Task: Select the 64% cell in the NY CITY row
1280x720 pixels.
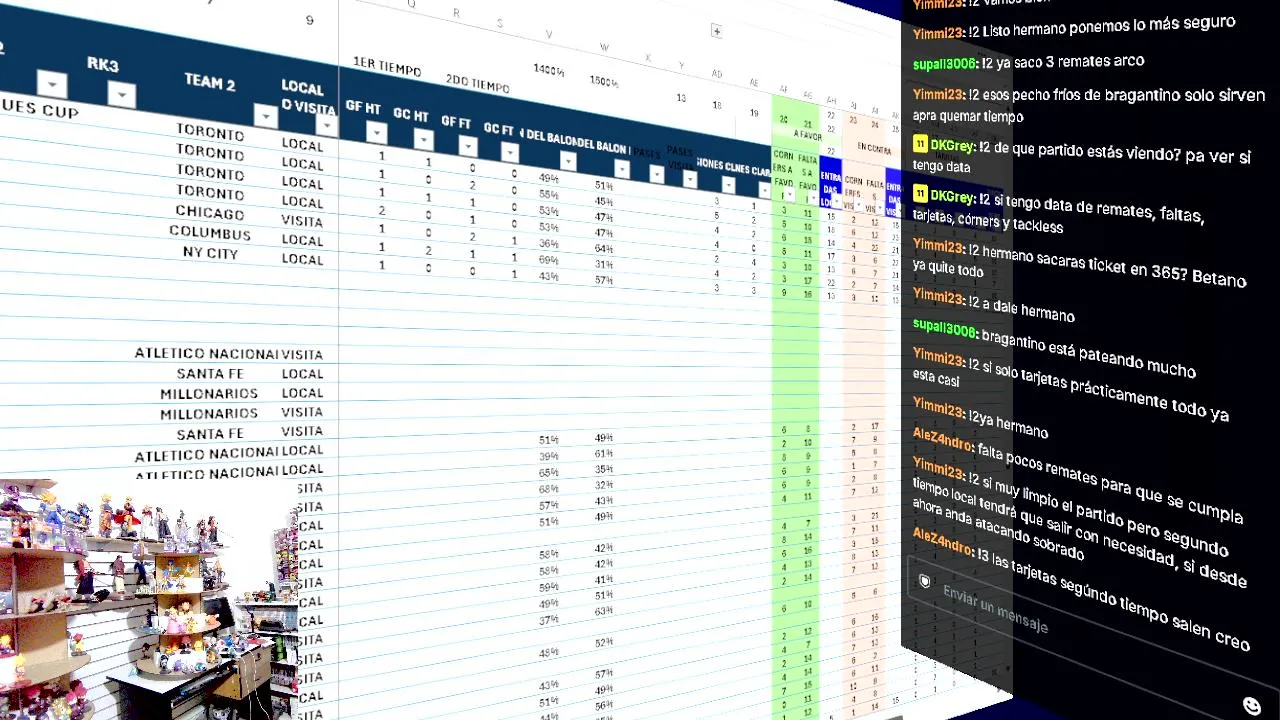Action: [x=603, y=248]
